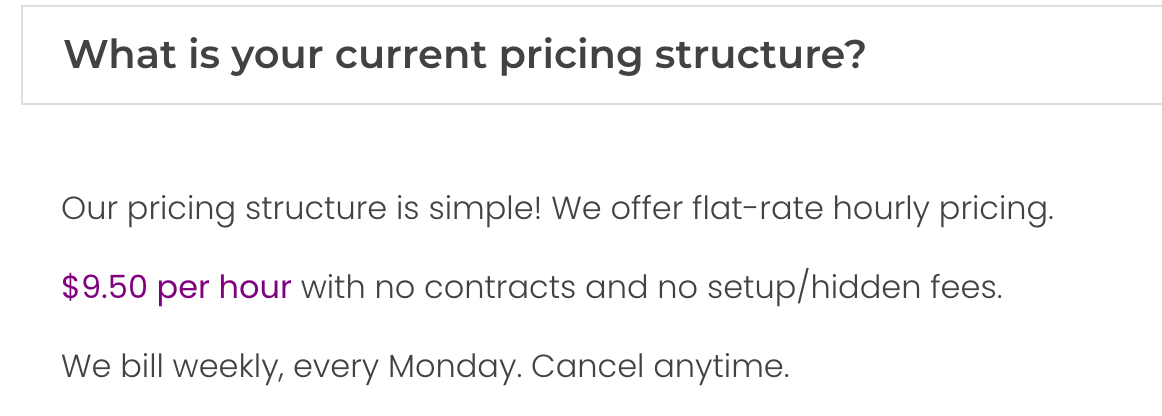Click the phrase 'flat-rate hourly pricing'
This screenshot has width=1162, height=416.
coord(871,210)
